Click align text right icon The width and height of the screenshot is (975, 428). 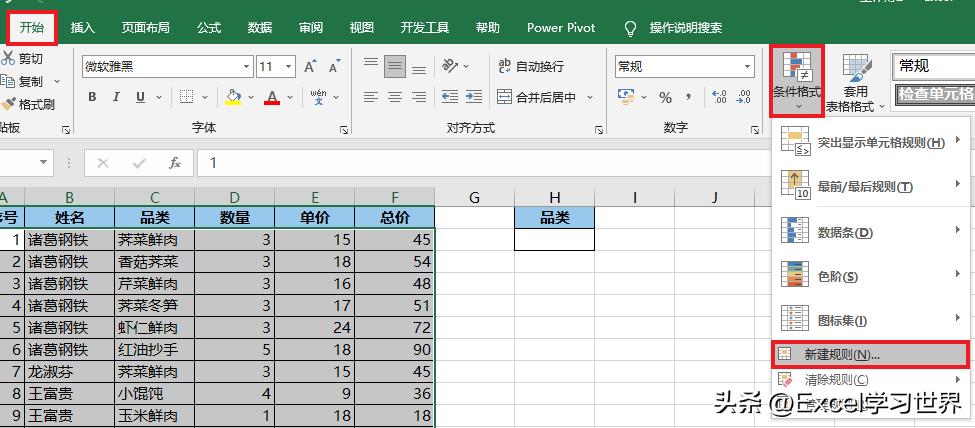pos(419,97)
